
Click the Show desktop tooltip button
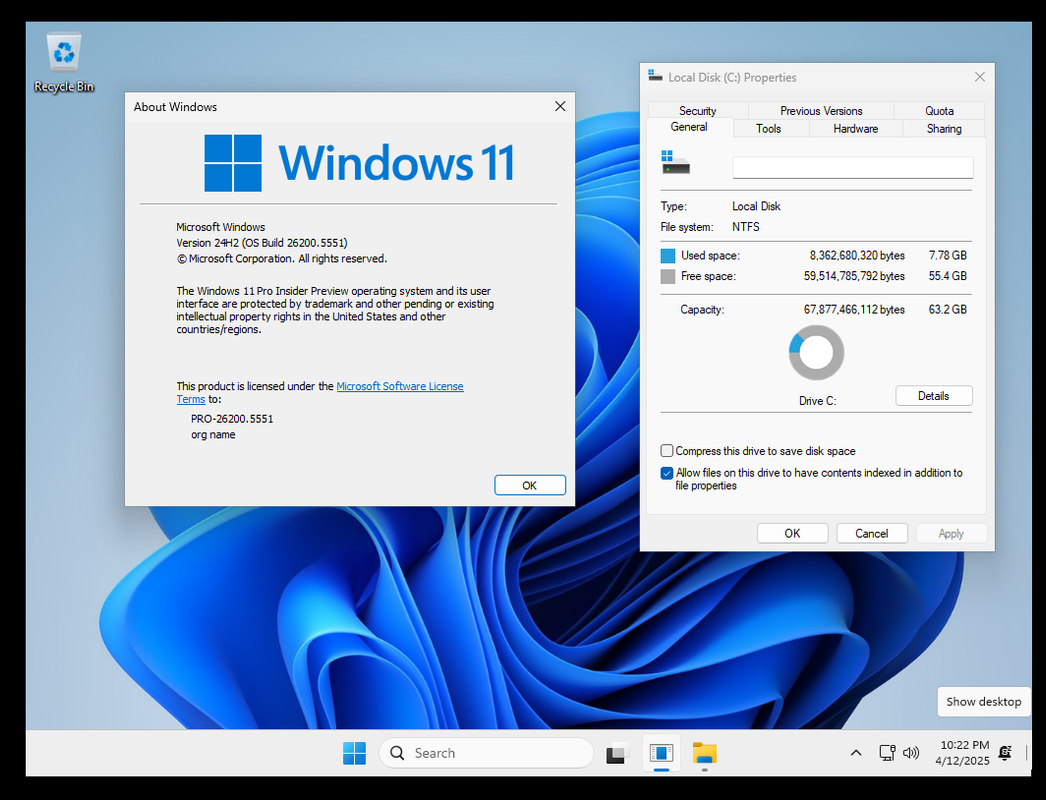(x=983, y=701)
